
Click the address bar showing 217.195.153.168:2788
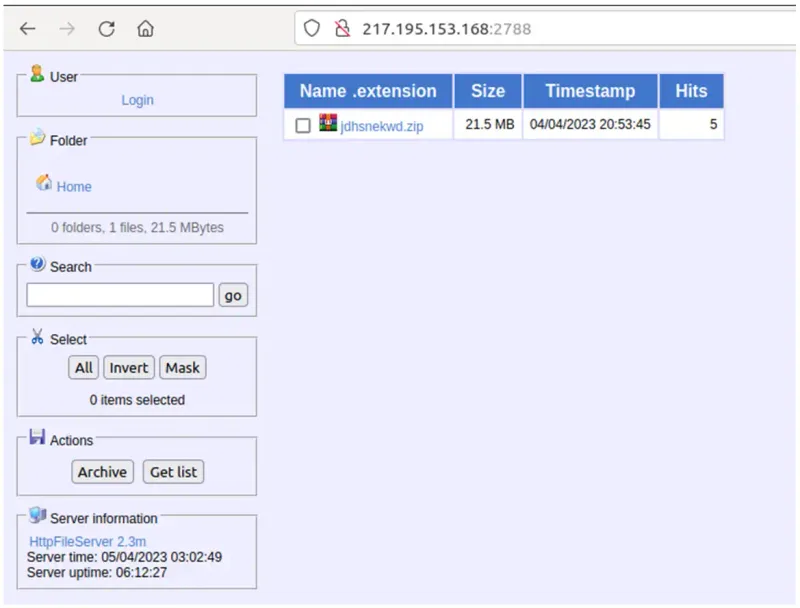(x=546, y=29)
